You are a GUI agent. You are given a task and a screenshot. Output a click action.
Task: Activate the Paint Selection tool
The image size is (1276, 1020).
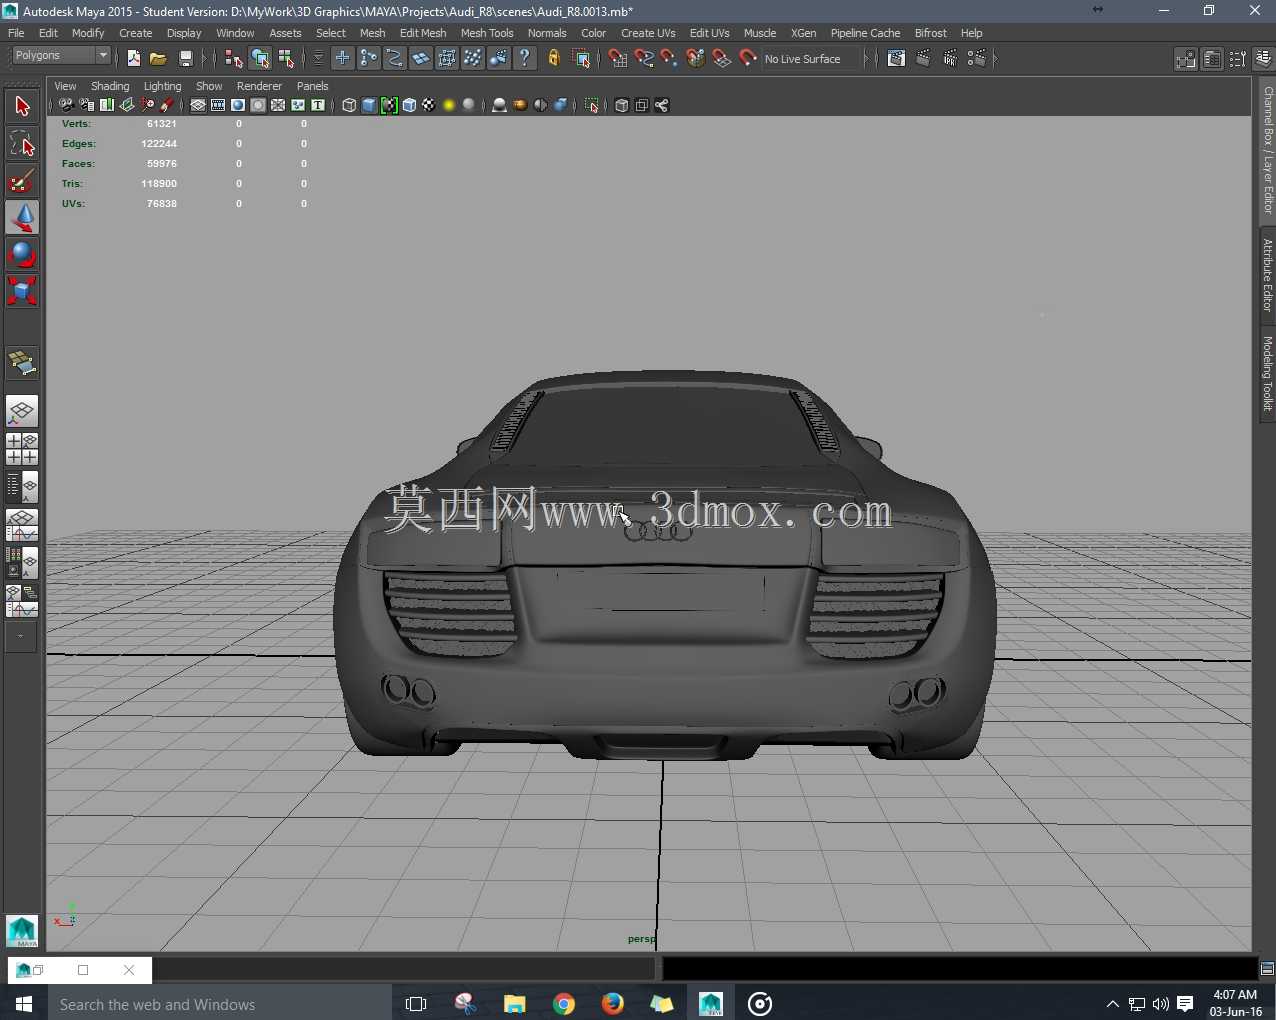click(22, 181)
